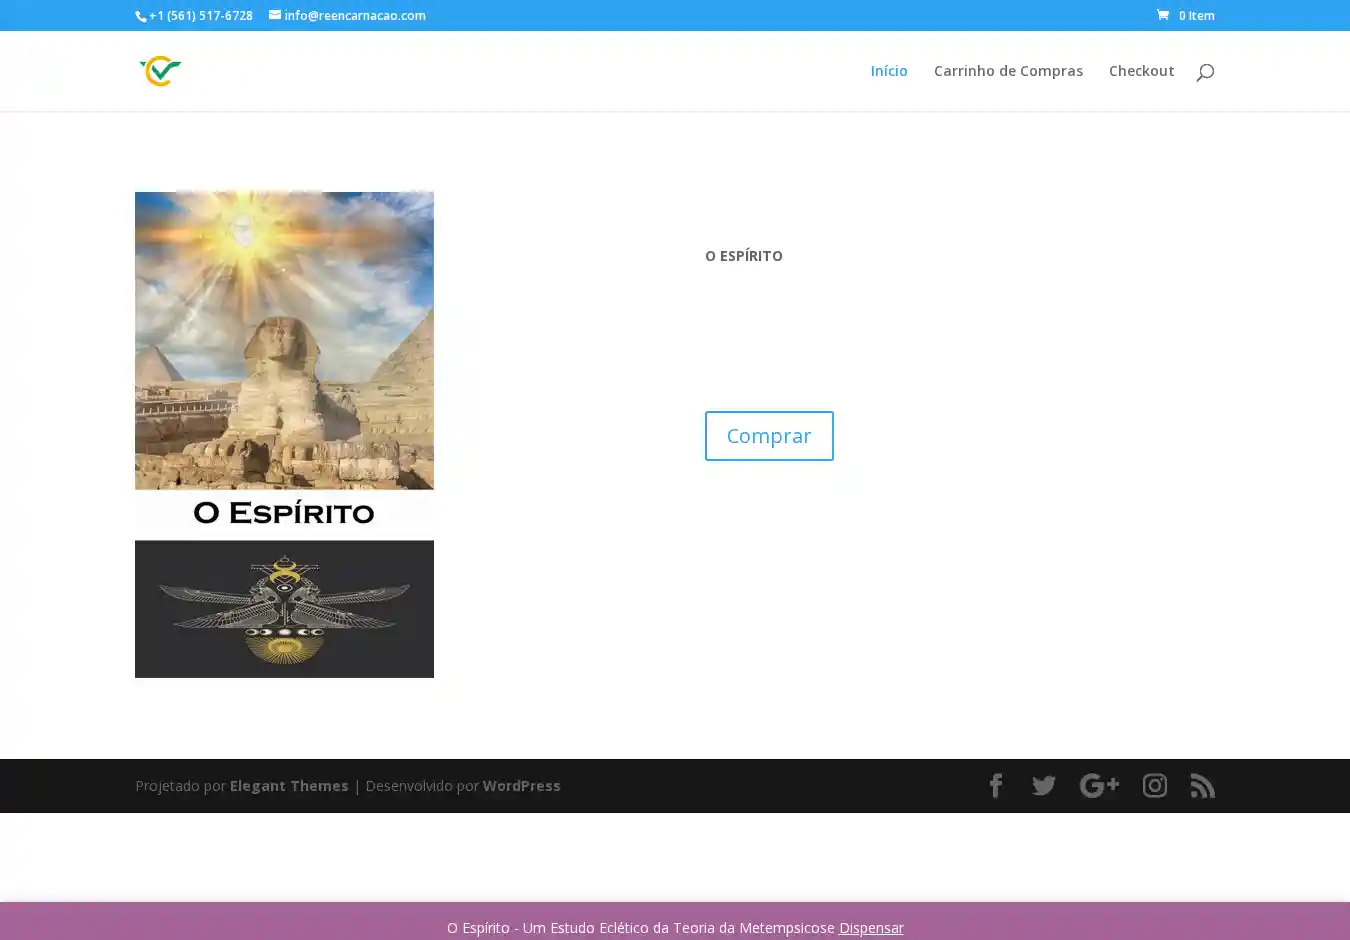1350x940 pixels.
Task: Click the Facebook icon in footer
Action: coord(995,786)
